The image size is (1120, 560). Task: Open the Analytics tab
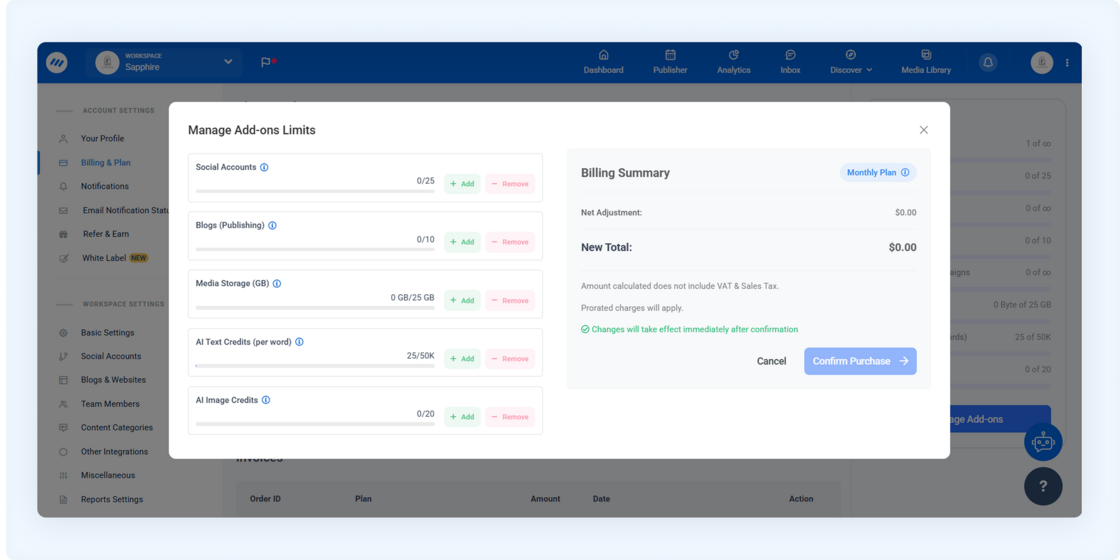(x=734, y=63)
